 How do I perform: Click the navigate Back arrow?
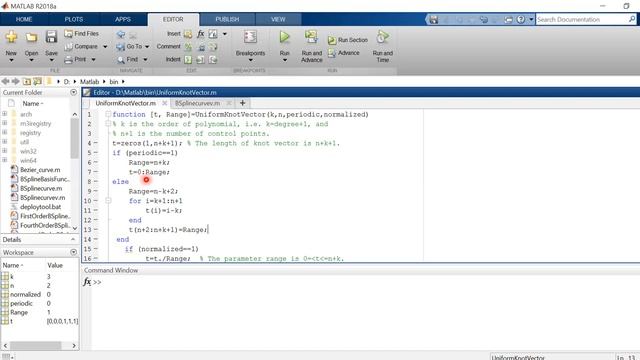click(x=5, y=81)
